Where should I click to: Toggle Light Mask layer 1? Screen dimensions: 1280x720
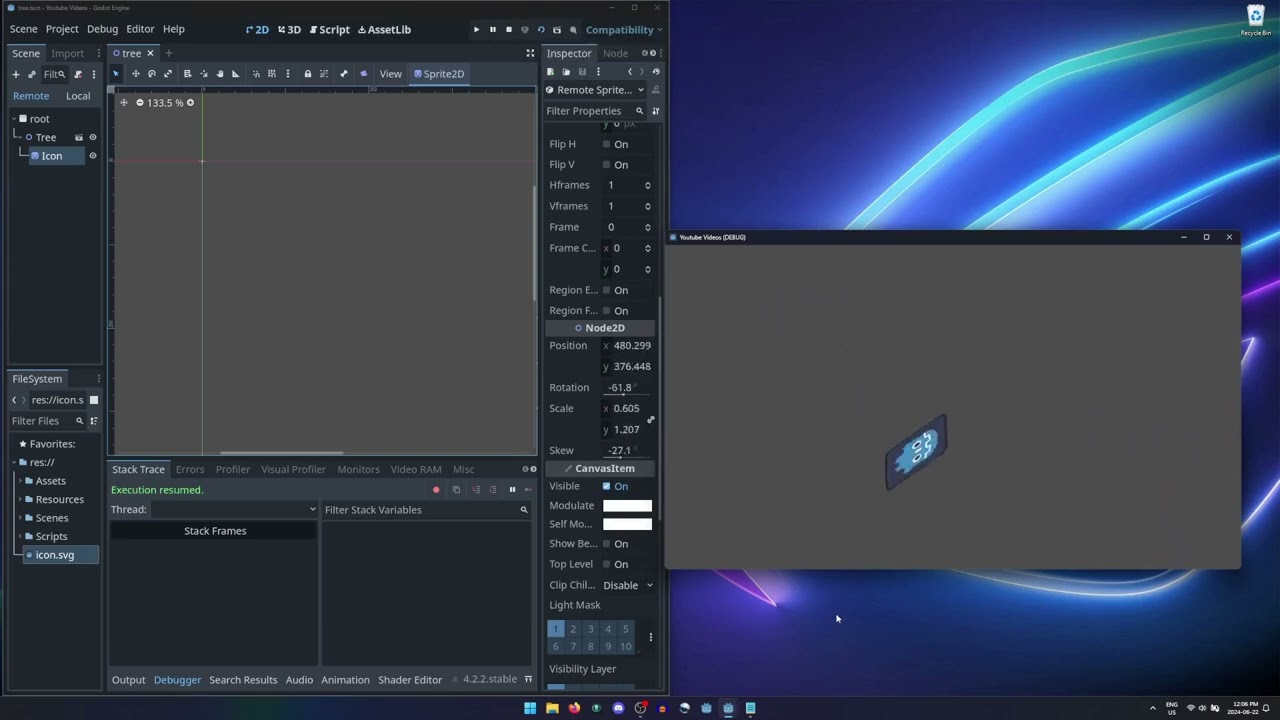556,629
